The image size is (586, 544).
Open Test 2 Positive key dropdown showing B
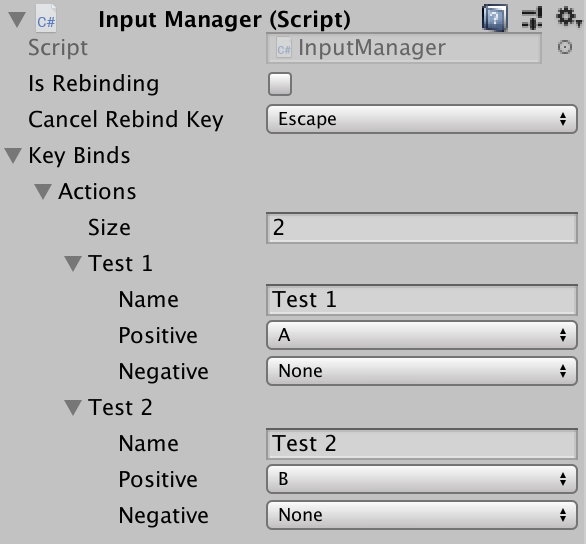click(x=422, y=479)
